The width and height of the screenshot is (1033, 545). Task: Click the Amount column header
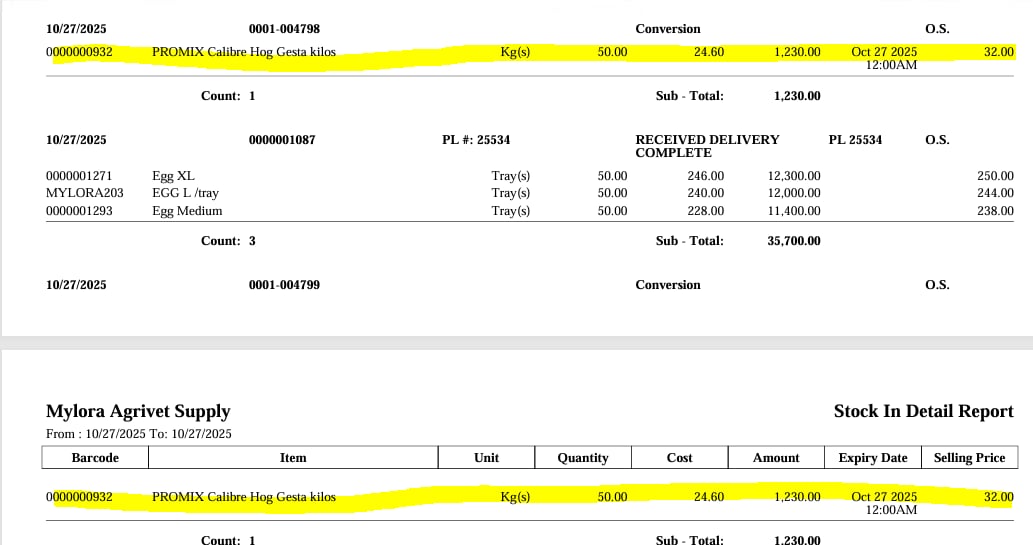pos(776,458)
